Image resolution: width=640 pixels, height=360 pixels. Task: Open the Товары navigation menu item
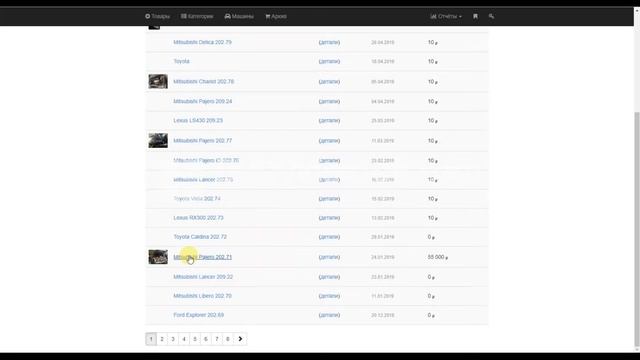(x=157, y=16)
